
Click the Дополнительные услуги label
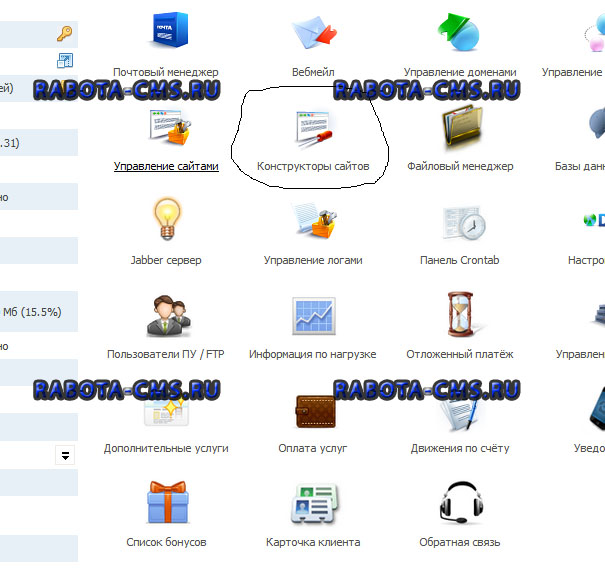pyautogui.click(x=166, y=448)
